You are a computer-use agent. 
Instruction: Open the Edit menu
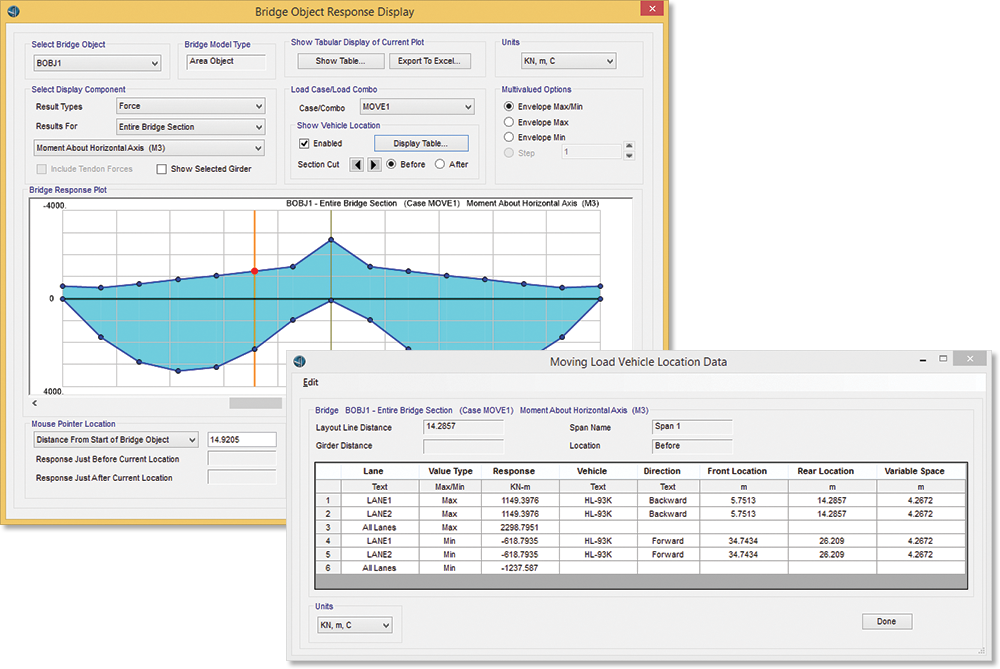click(x=310, y=383)
